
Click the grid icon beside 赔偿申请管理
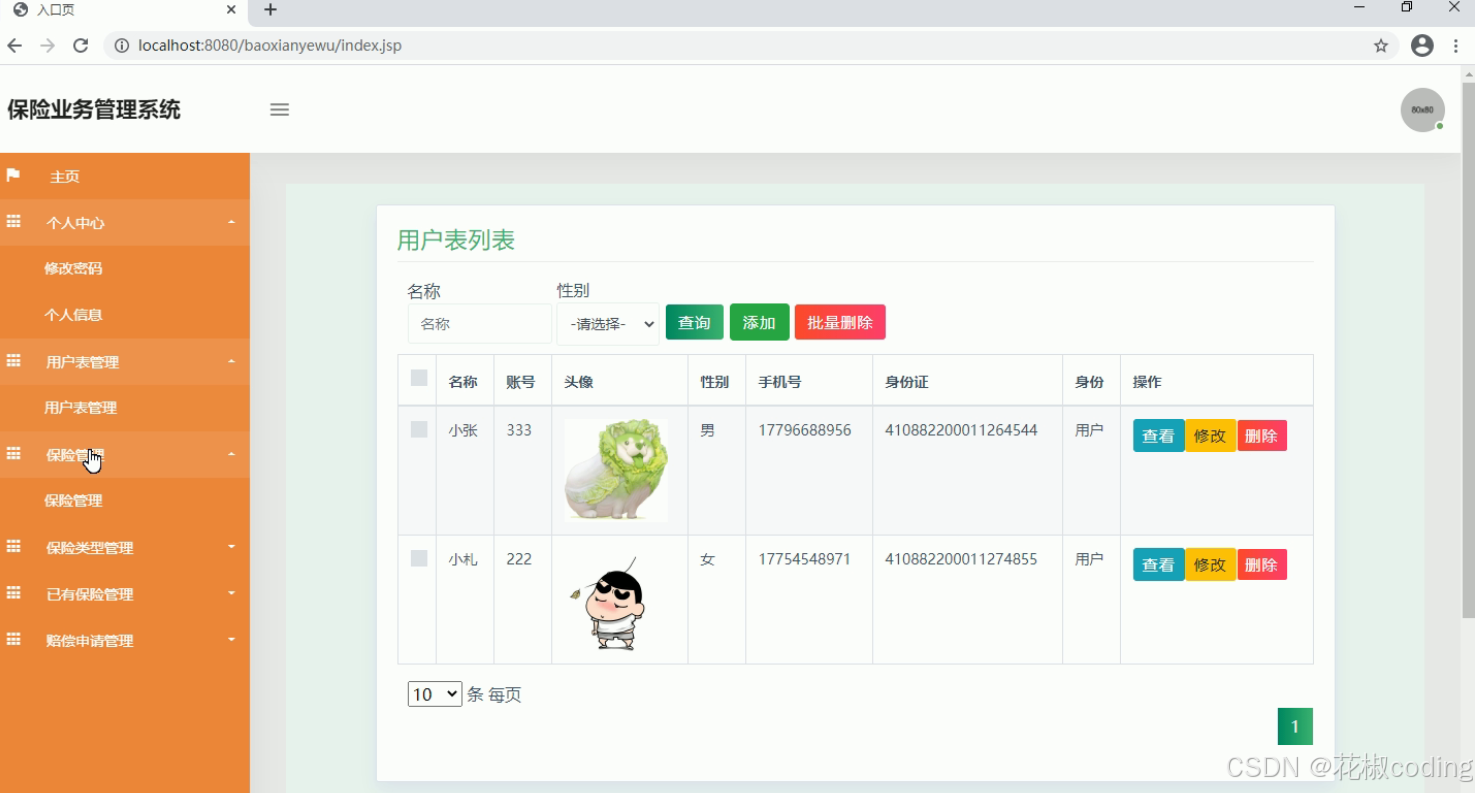[14, 640]
